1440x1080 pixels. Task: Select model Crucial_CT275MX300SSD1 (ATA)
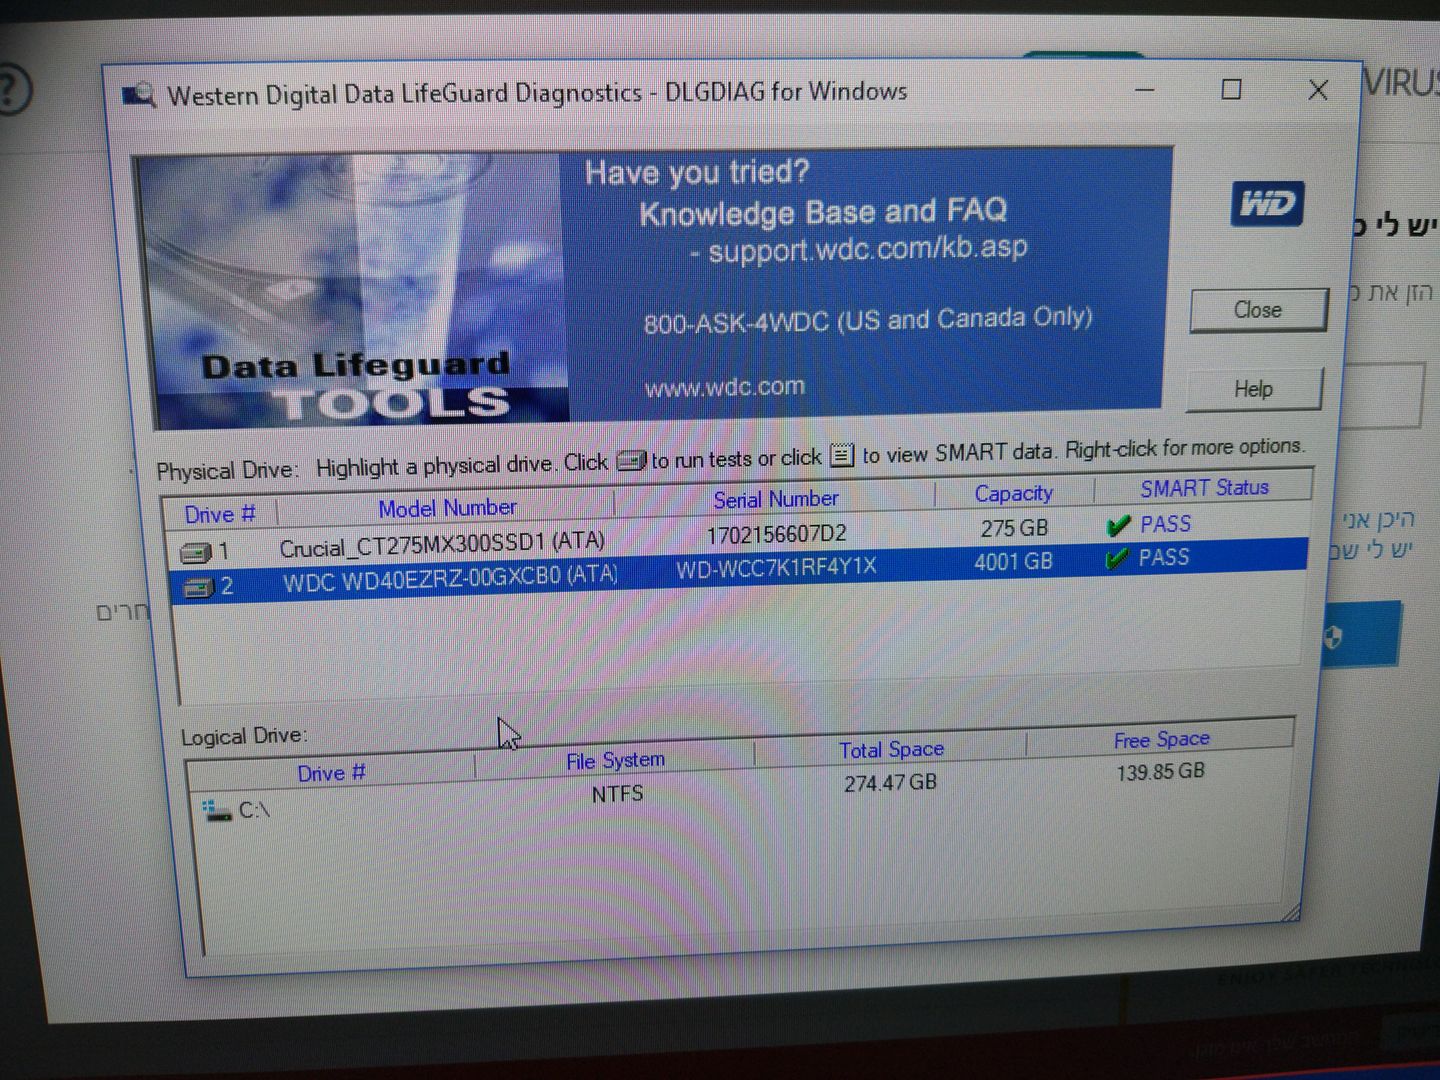[x=442, y=545]
